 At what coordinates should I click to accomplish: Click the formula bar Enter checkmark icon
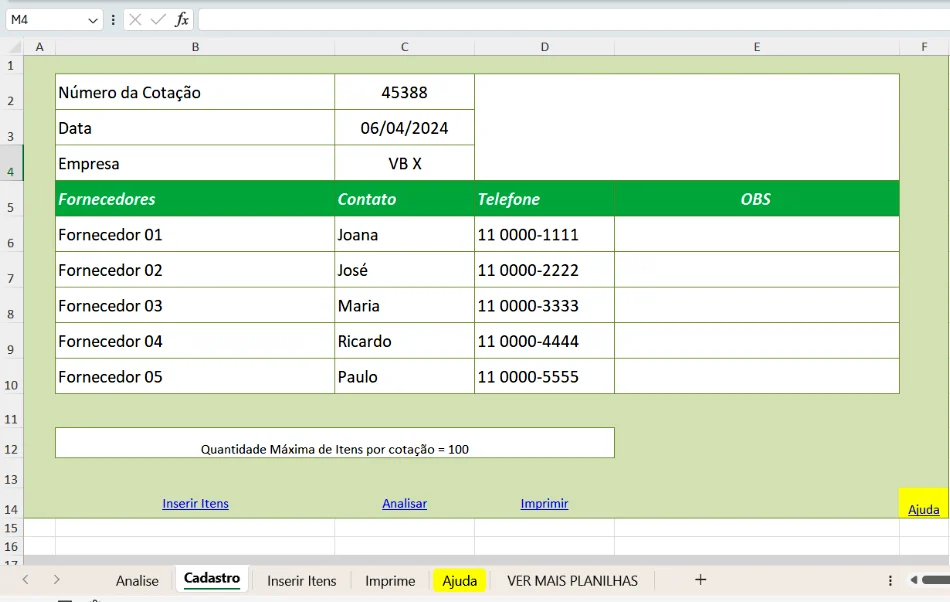coord(158,20)
